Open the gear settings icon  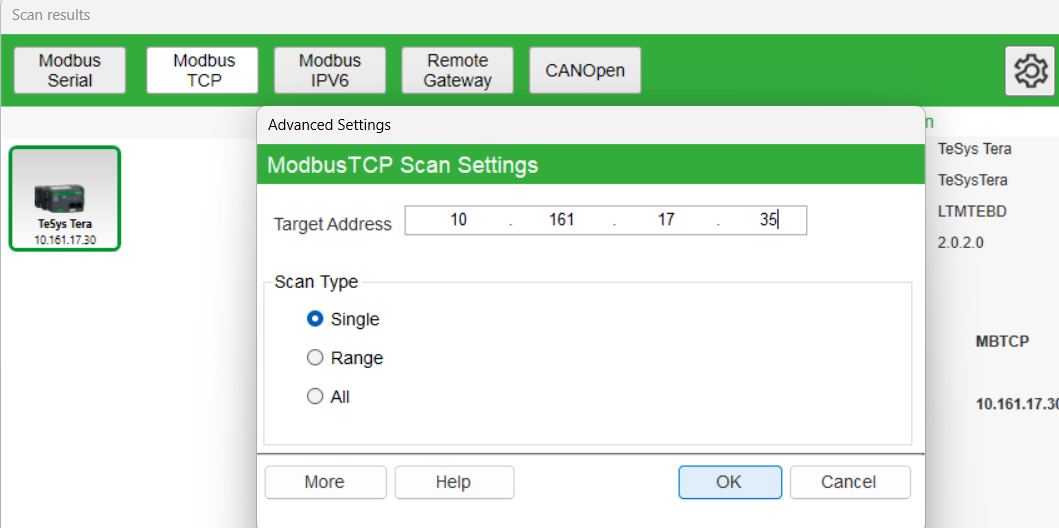pos(1029,71)
